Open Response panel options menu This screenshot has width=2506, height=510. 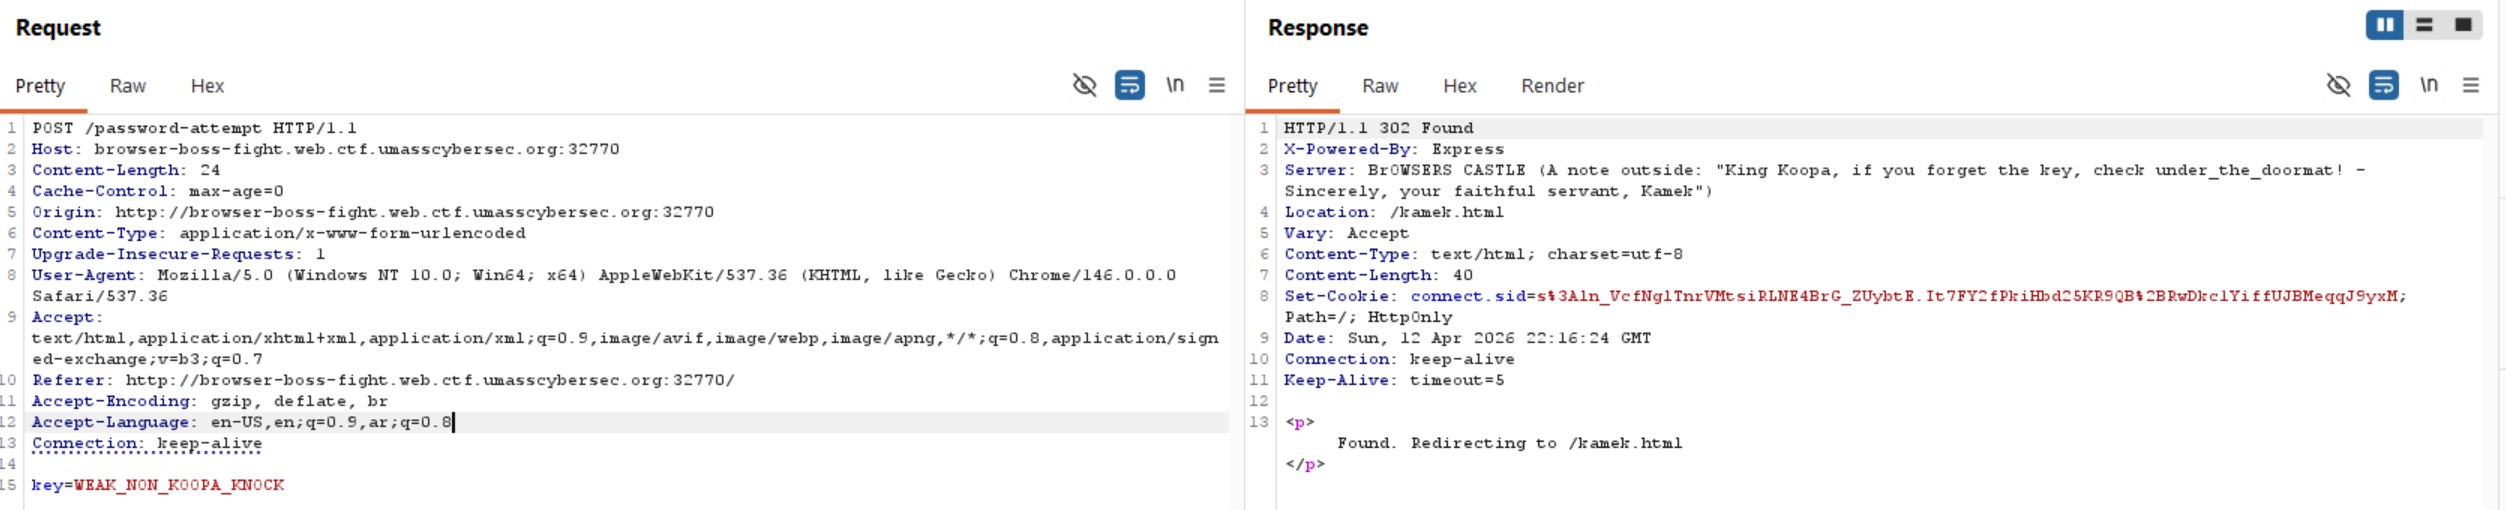[2471, 85]
